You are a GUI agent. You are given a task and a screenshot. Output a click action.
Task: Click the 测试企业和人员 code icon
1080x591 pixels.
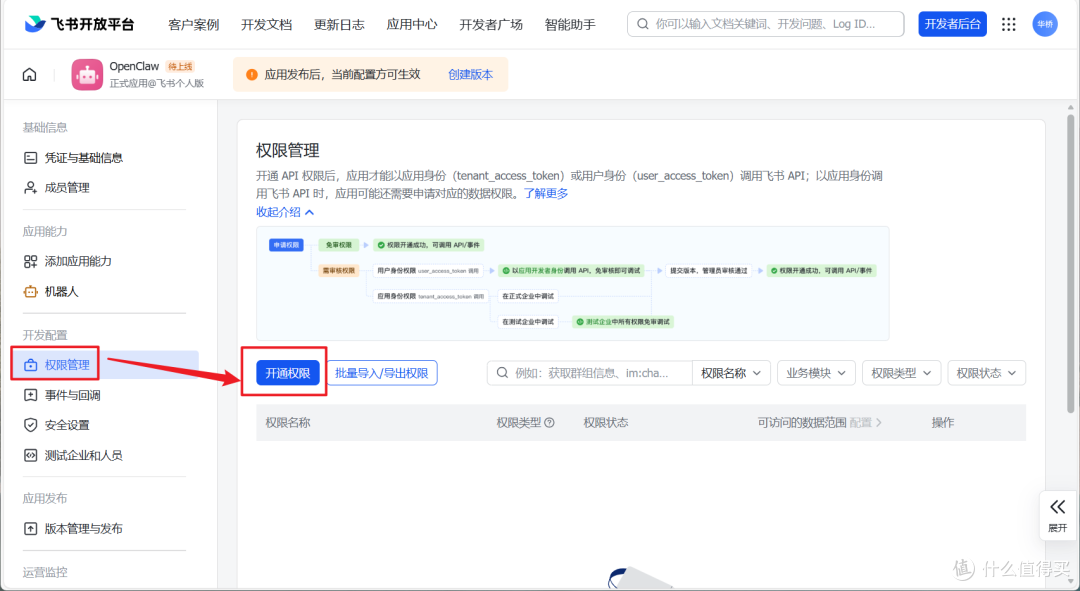pyautogui.click(x=30, y=455)
